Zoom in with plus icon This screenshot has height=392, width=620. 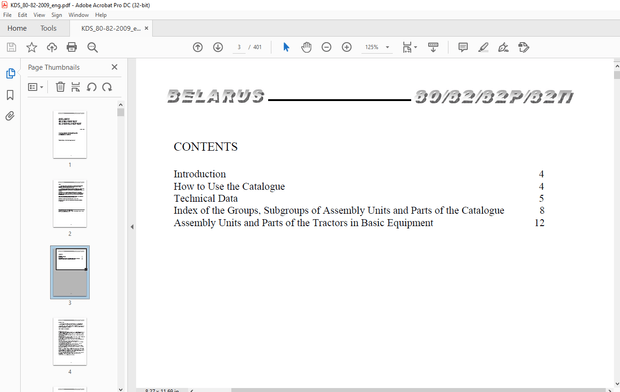pos(347,47)
